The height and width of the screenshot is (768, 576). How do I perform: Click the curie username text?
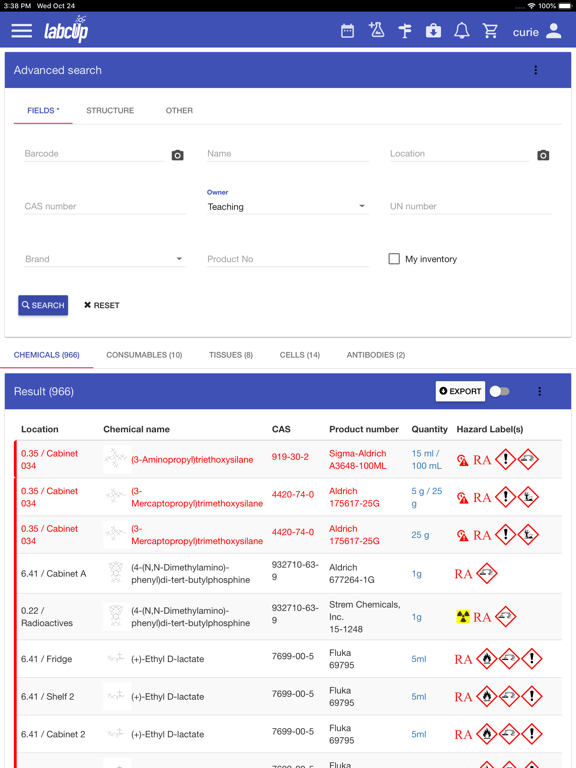click(x=526, y=32)
